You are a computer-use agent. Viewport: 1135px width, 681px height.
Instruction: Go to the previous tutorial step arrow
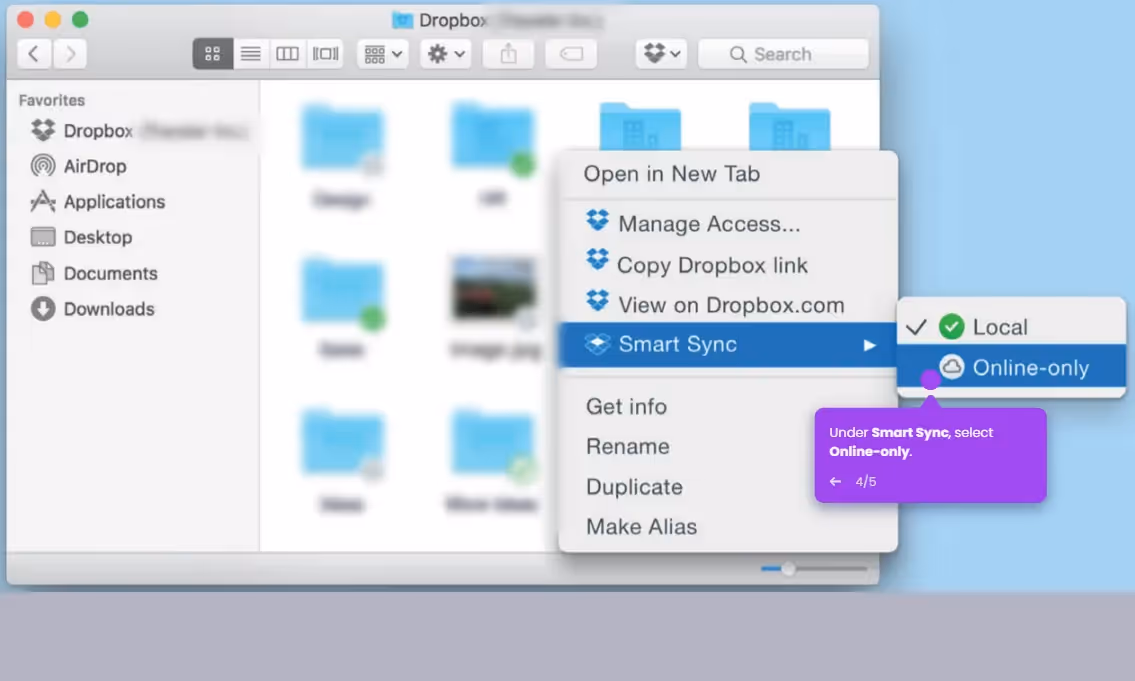point(835,481)
